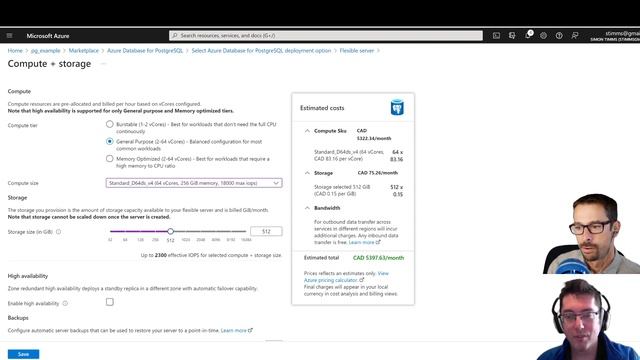Click the Compute Sku label
This screenshot has height=360, width=640.
[x=330, y=131]
